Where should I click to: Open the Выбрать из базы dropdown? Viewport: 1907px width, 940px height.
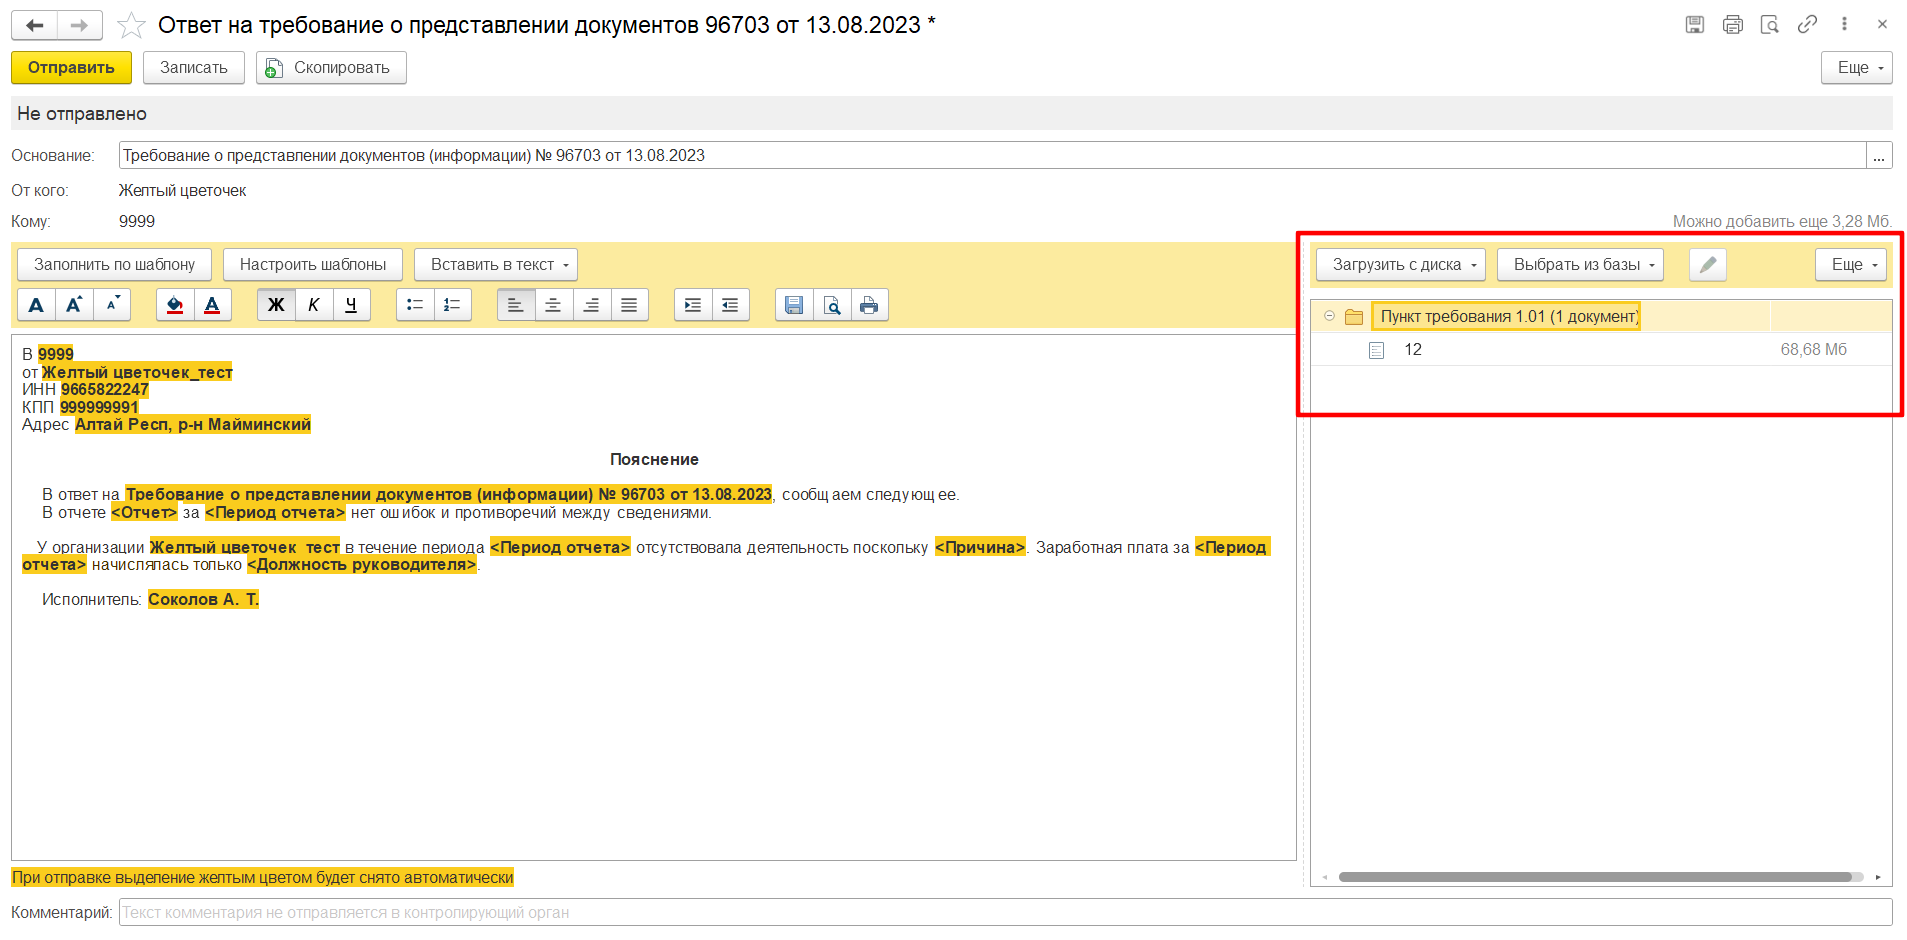click(x=1580, y=265)
